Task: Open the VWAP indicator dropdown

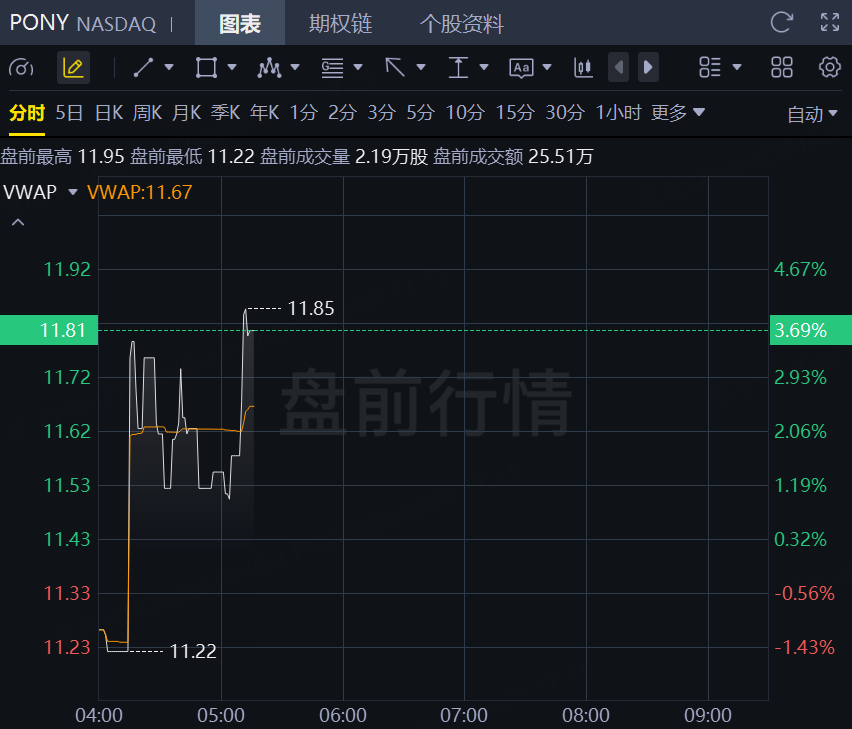Action: coord(72,192)
